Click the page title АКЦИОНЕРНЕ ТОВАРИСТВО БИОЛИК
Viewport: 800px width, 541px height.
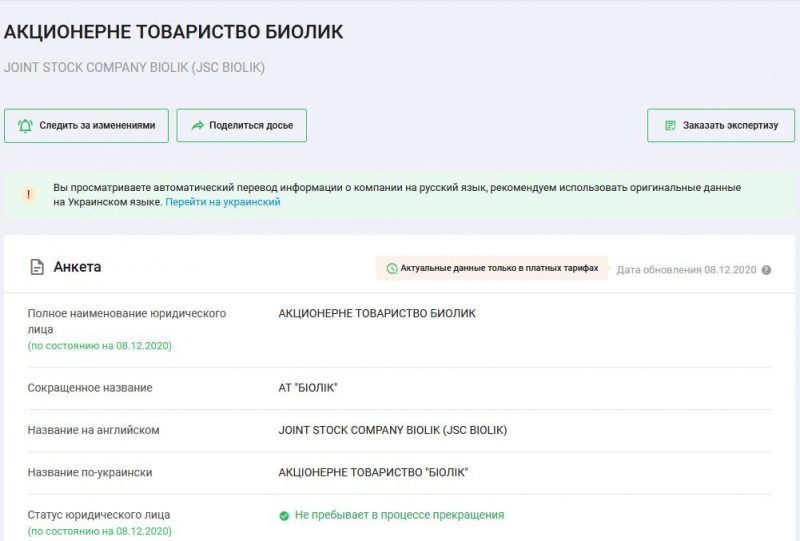pyautogui.click(x=174, y=32)
